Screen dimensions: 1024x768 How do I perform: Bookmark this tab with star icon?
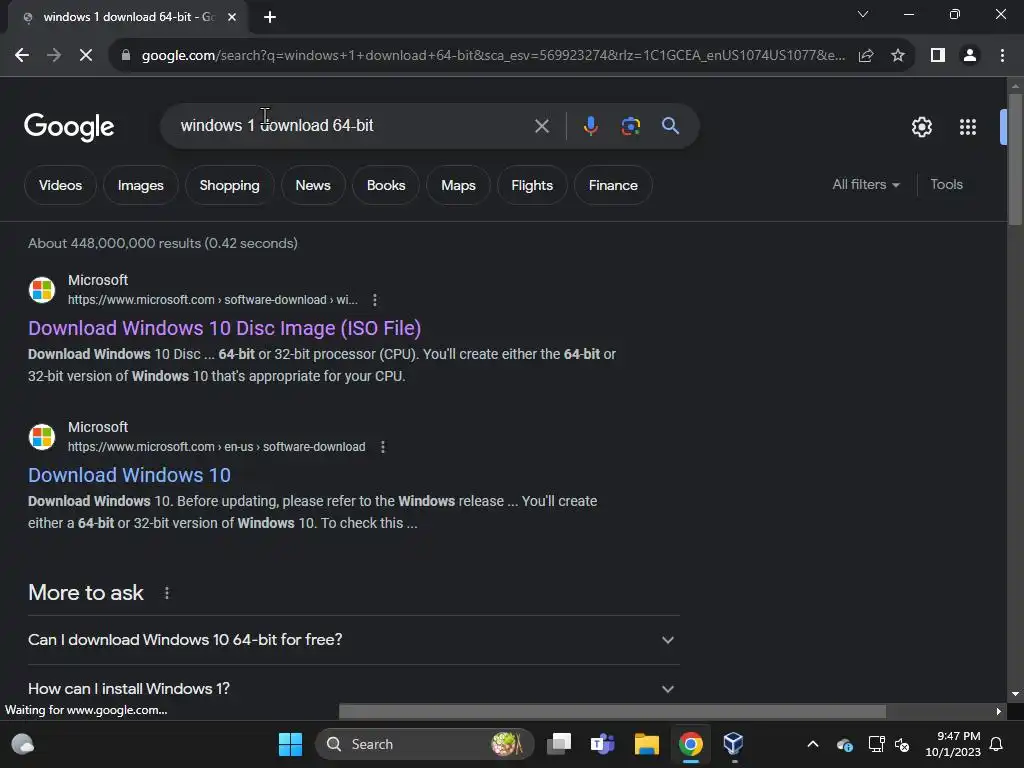pyautogui.click(x=898, y=56)
